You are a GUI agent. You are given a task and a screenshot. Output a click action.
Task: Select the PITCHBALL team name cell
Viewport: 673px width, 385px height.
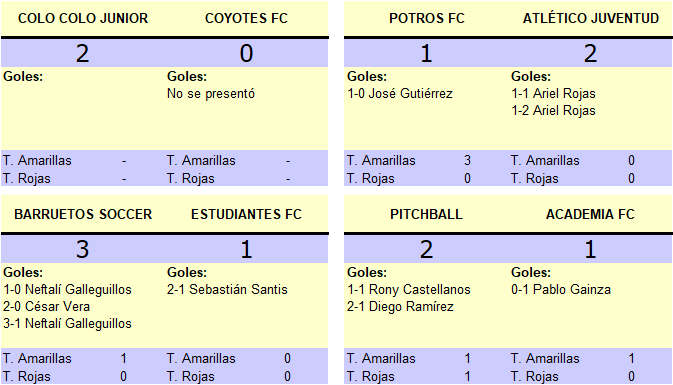[x=426, y=214]
